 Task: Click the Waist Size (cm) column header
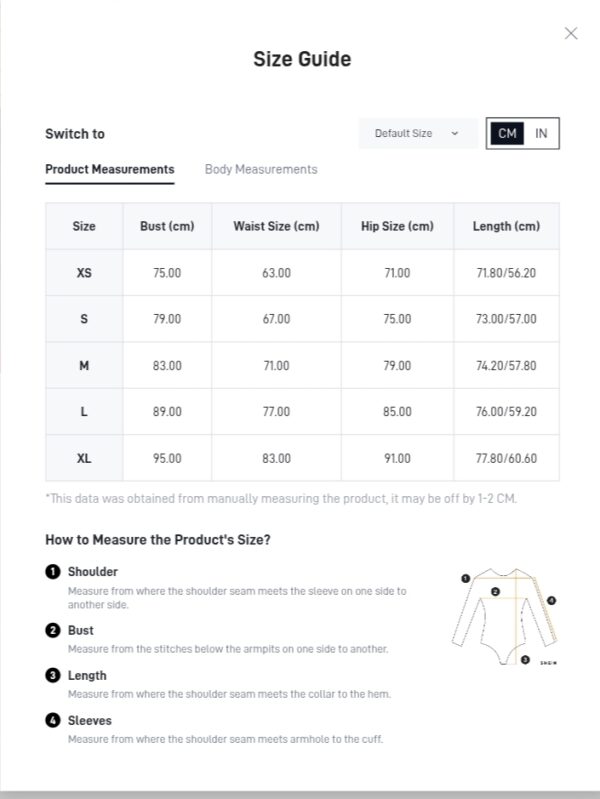276,226
